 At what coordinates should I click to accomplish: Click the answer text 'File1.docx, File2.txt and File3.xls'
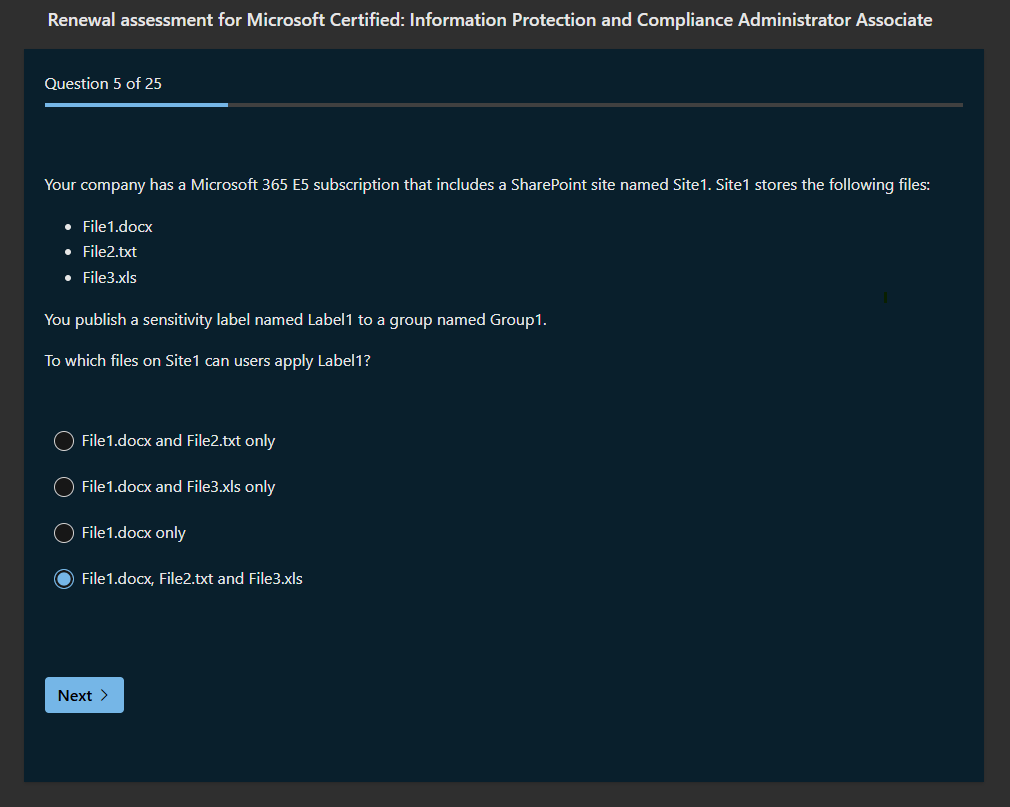click(192, 579)
